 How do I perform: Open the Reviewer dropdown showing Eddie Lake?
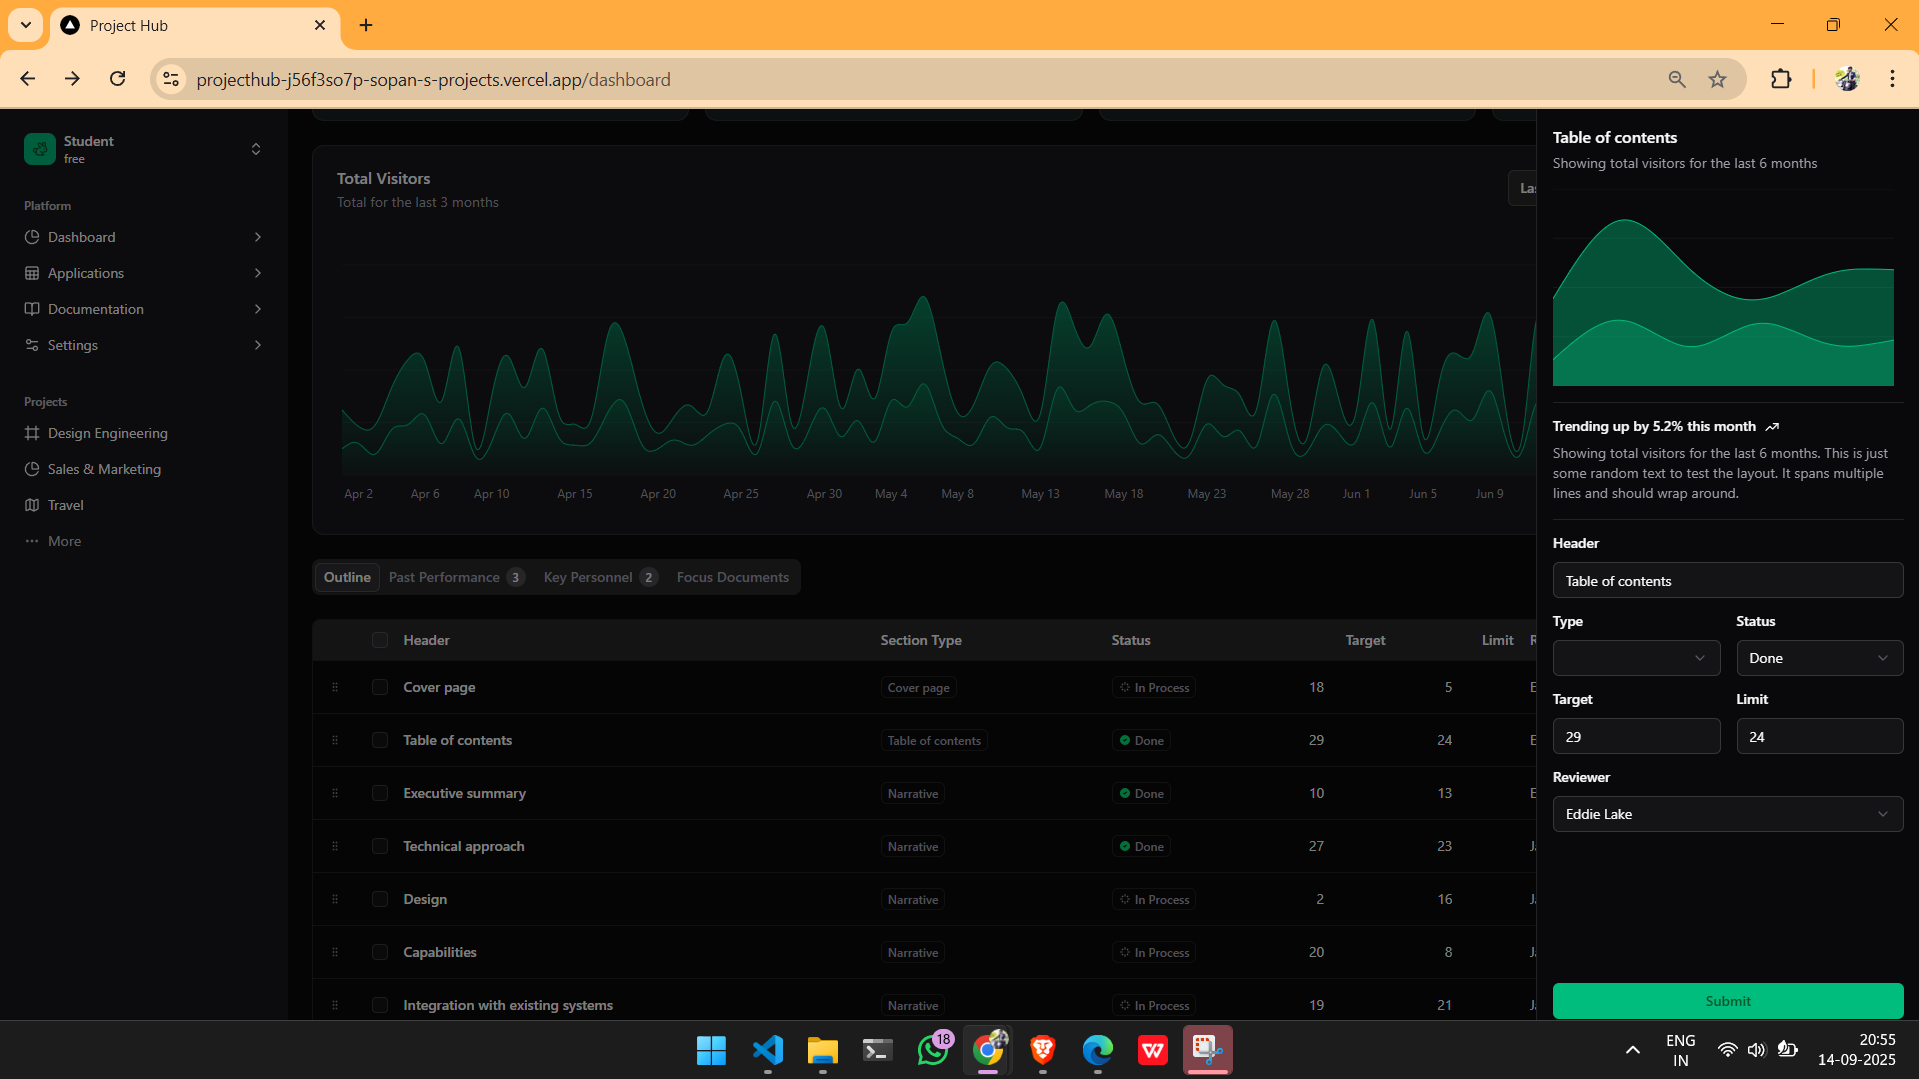coord(1727,814)
